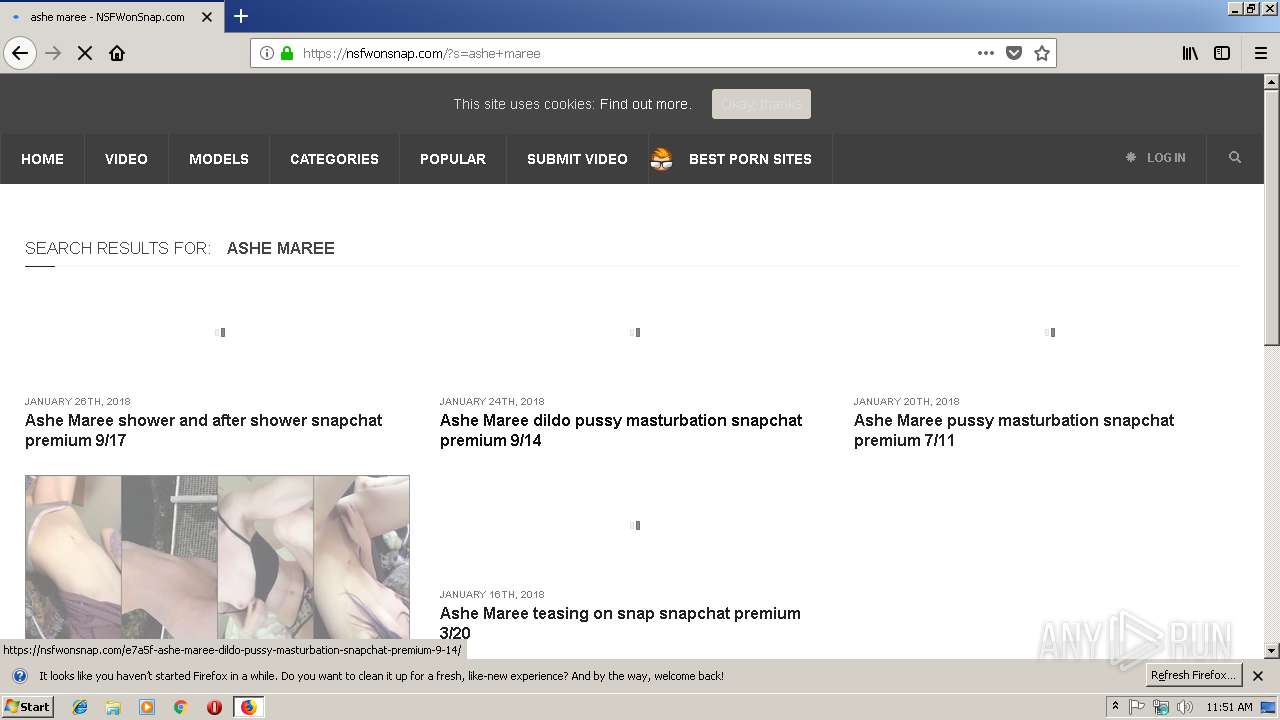Click the notification bar question-mark info icon
This screenshot has width=1280, height=720.
coord(19,676)
